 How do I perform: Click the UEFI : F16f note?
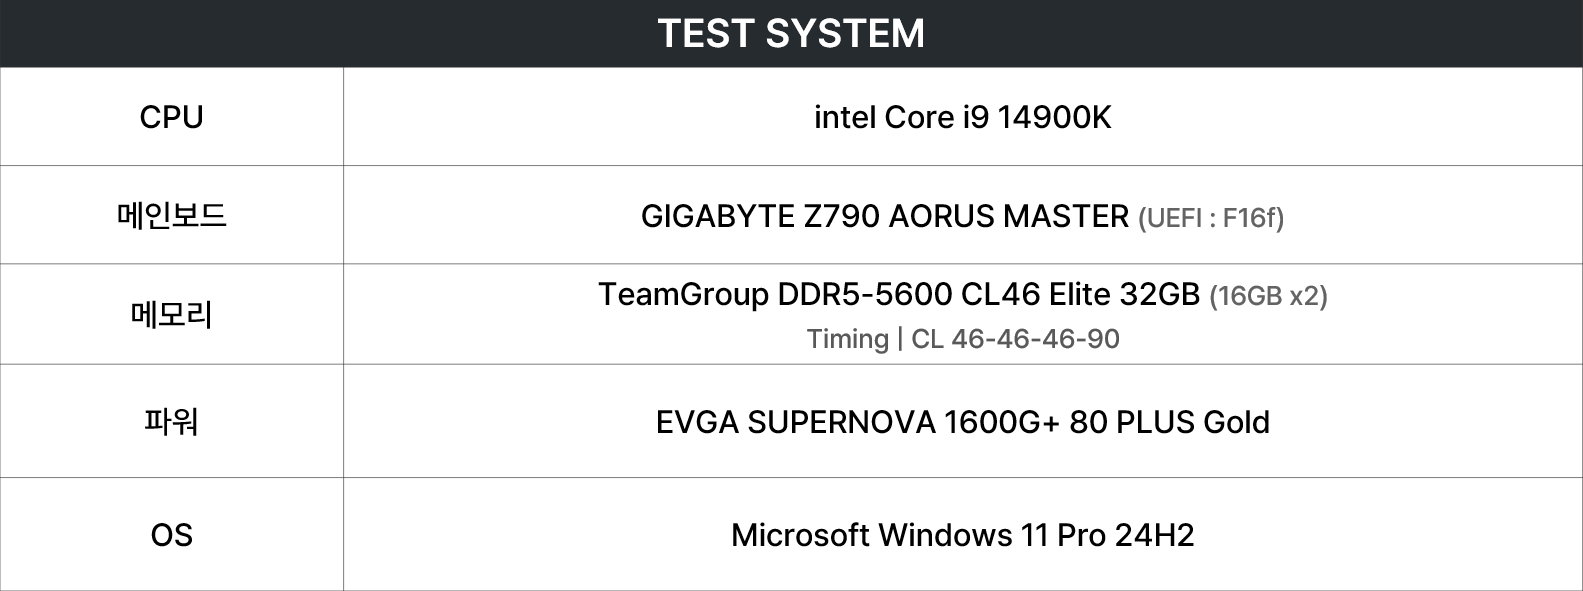click(1211, 218)
